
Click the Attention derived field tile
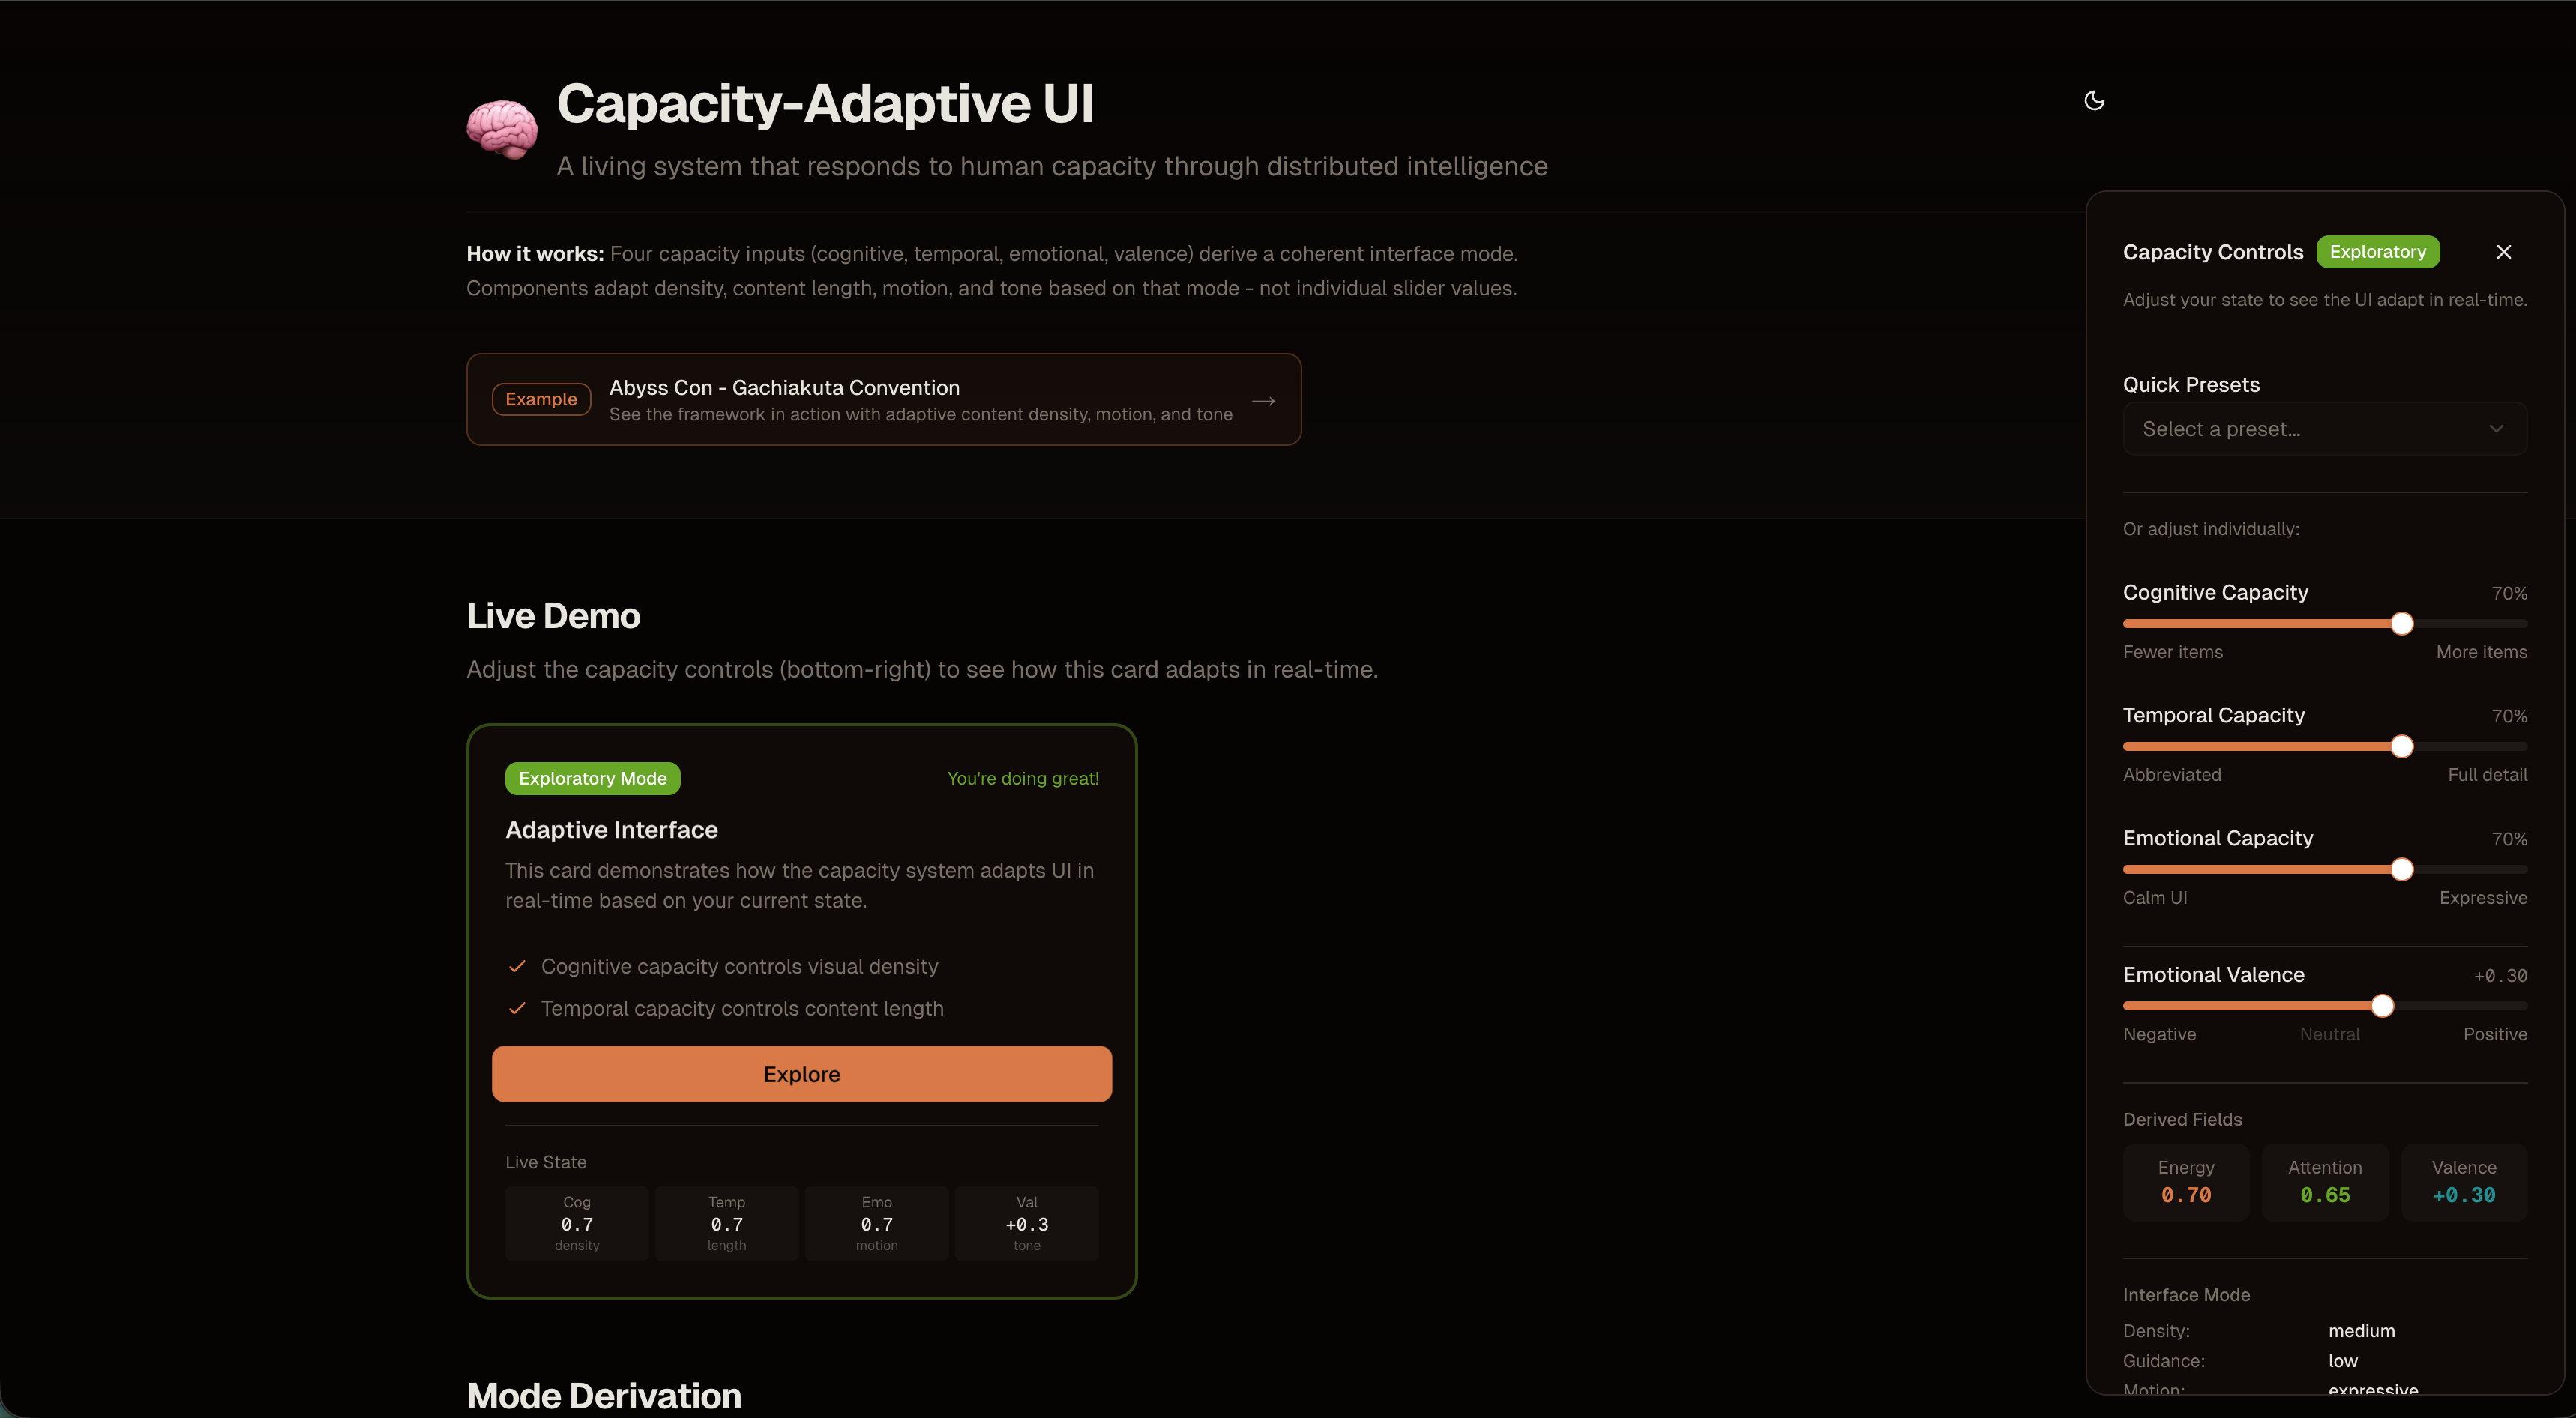2324,1182
